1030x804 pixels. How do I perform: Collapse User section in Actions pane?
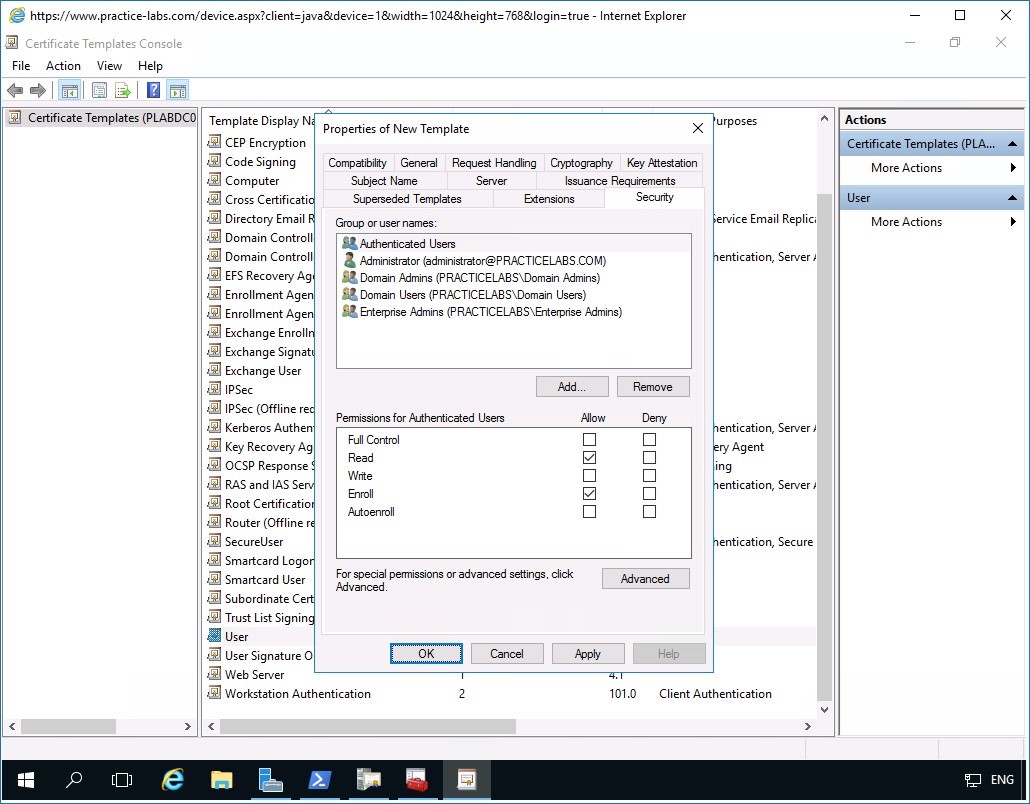coord(1012,198)
